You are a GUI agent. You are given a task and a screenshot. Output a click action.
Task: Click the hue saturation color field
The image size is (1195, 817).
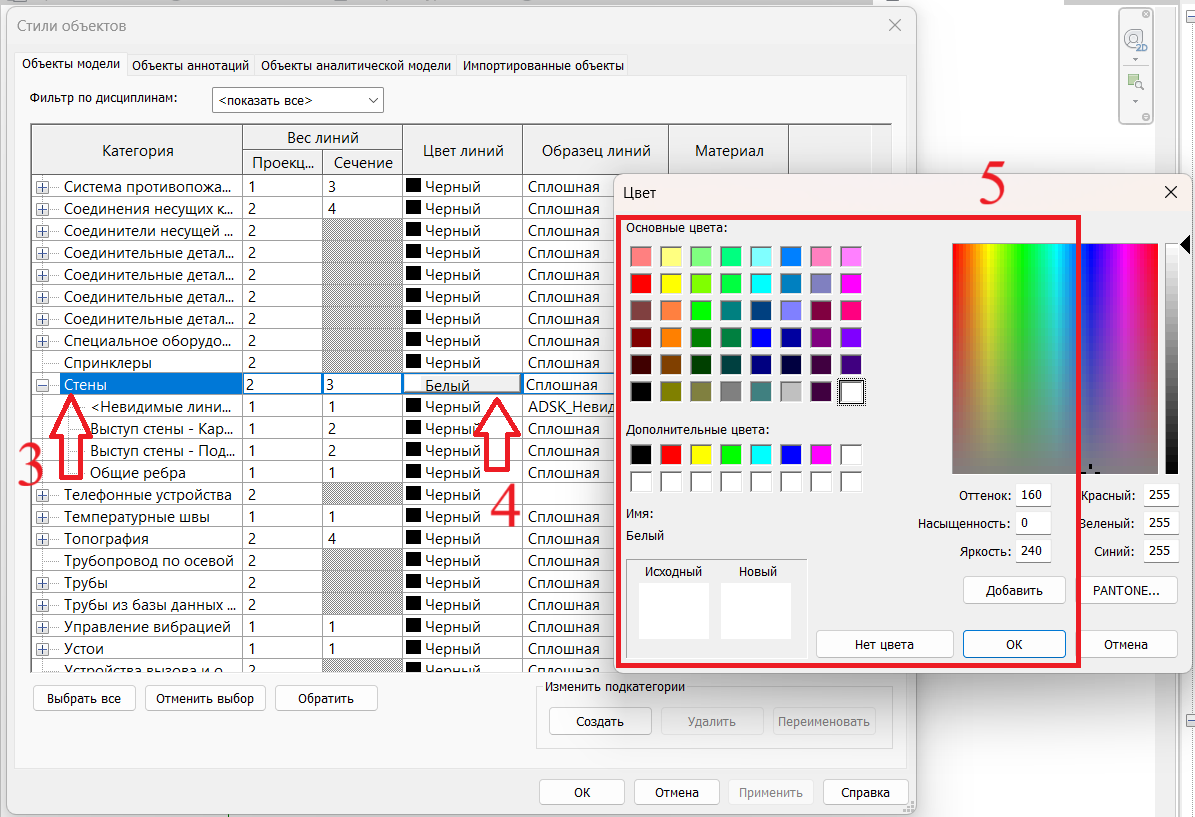(x=1055, y=358)
